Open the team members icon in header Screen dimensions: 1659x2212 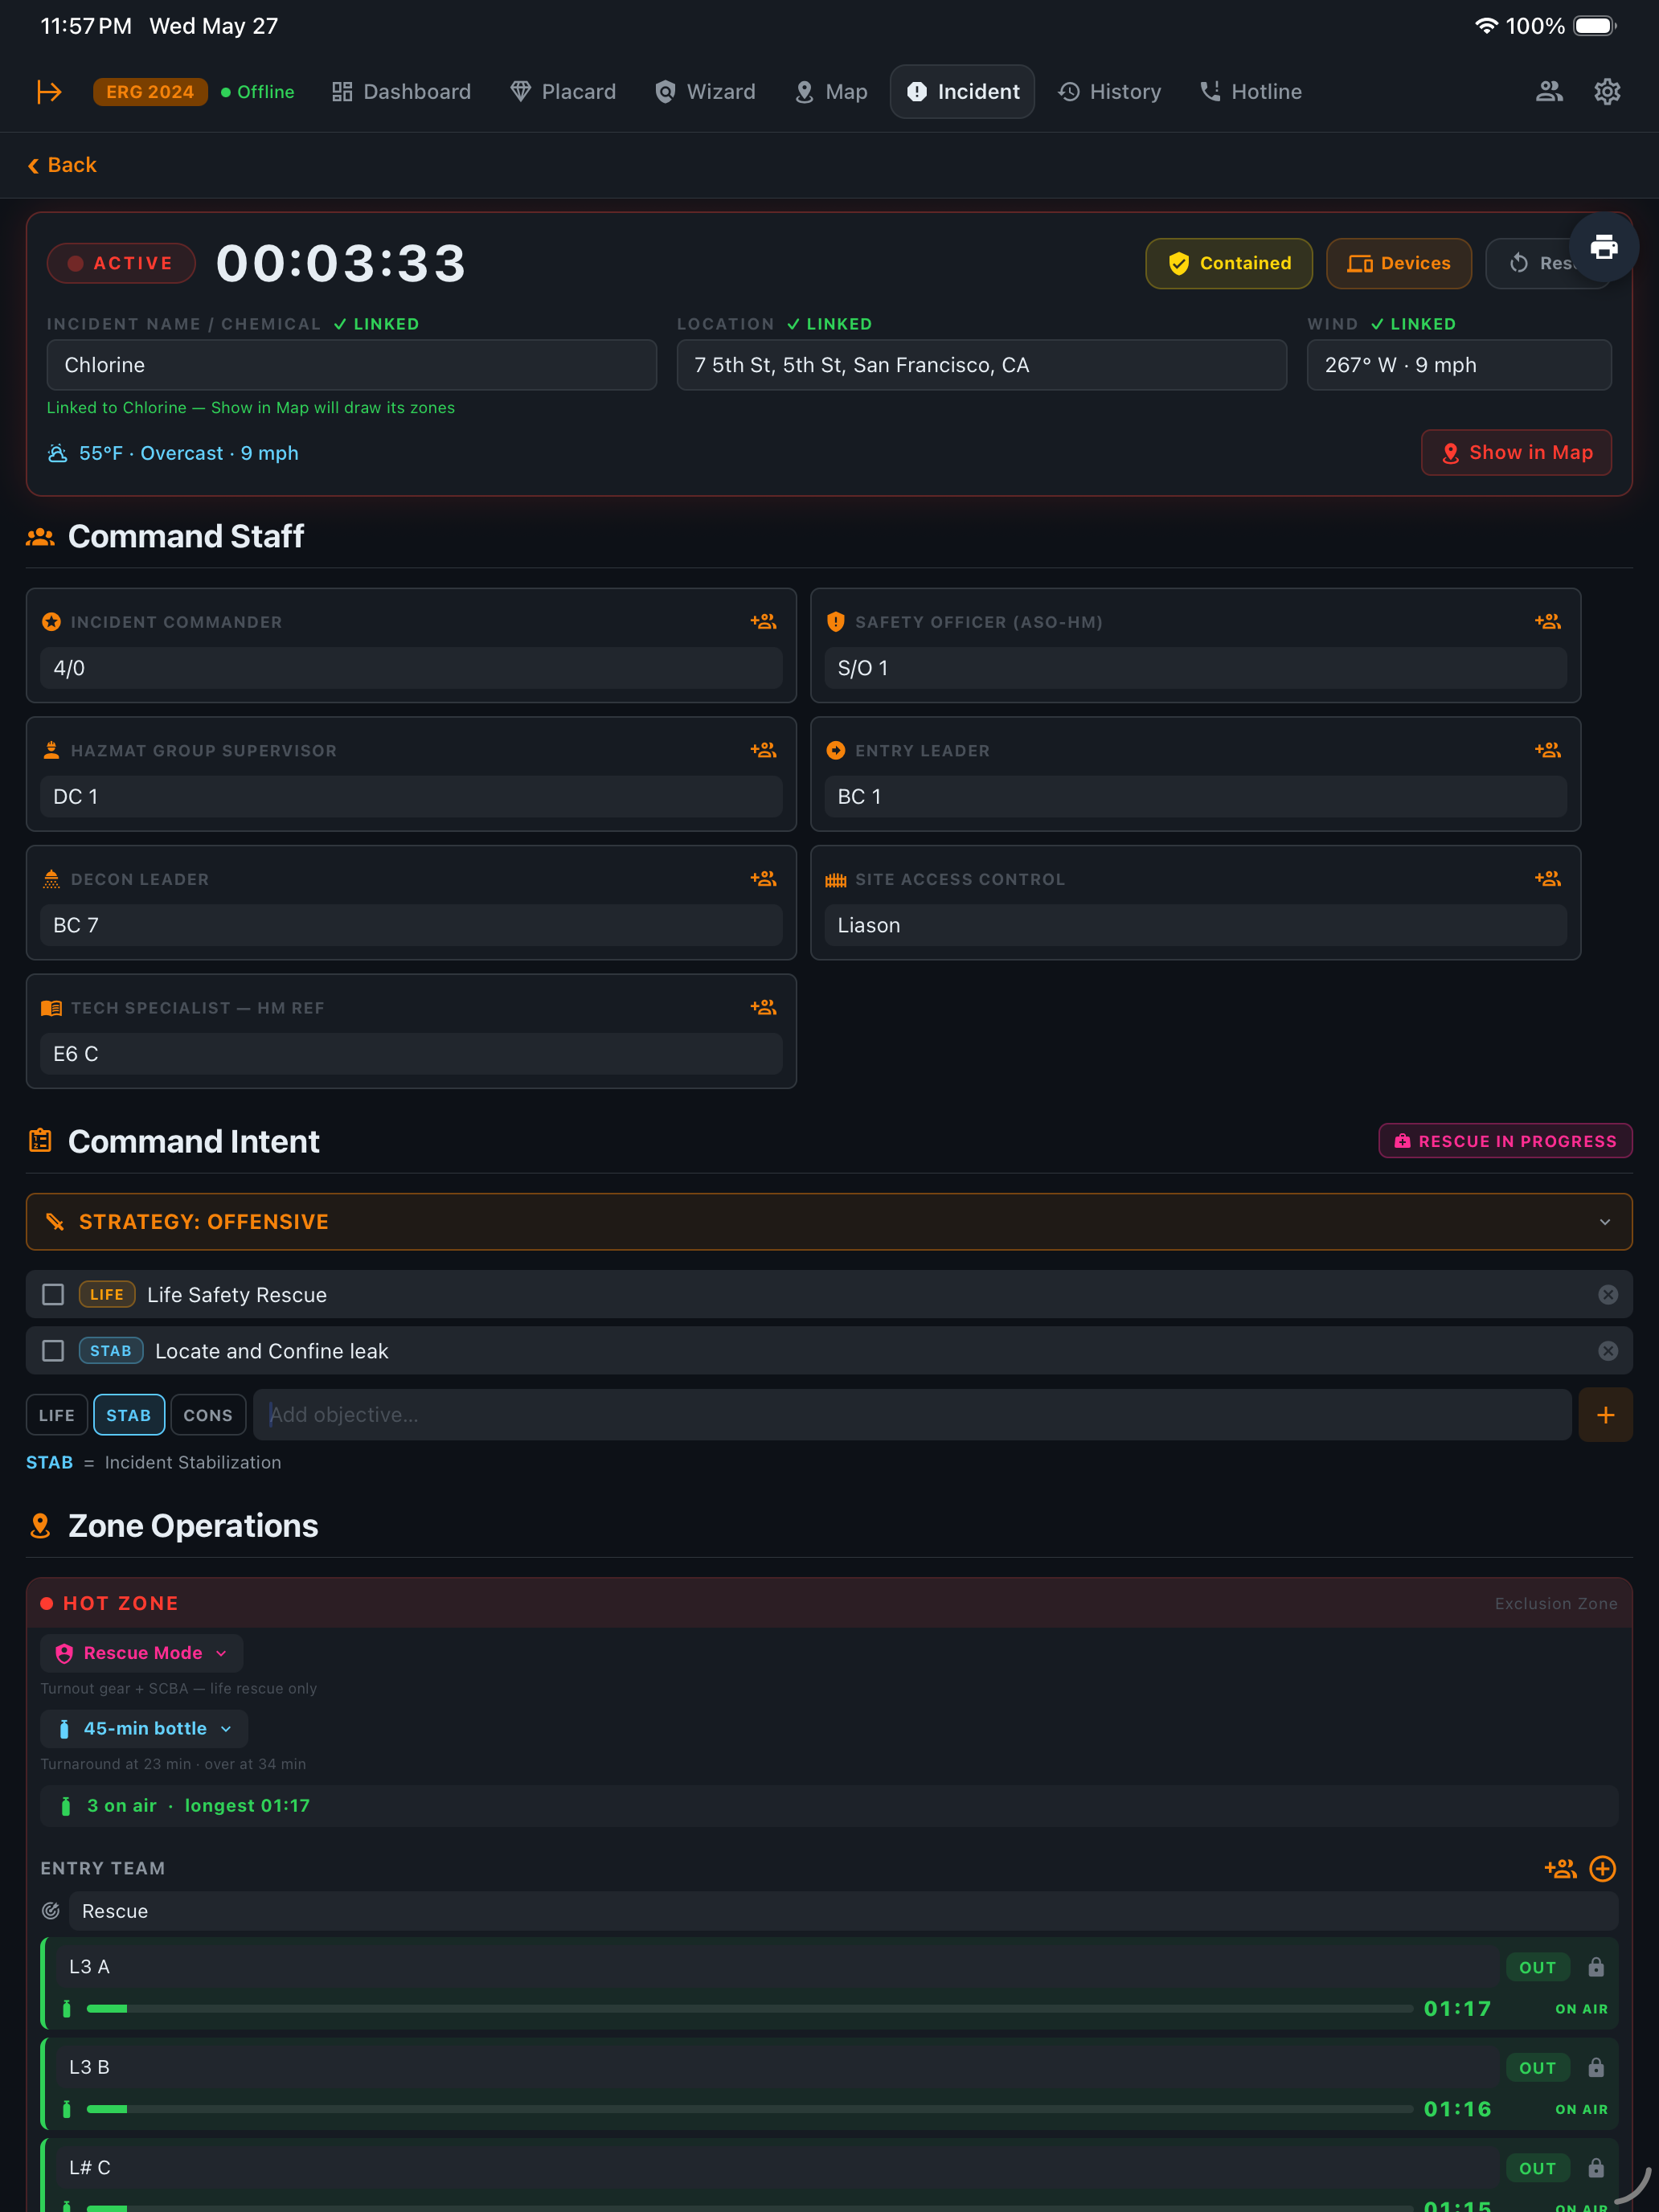click(x=1548, y=92)
